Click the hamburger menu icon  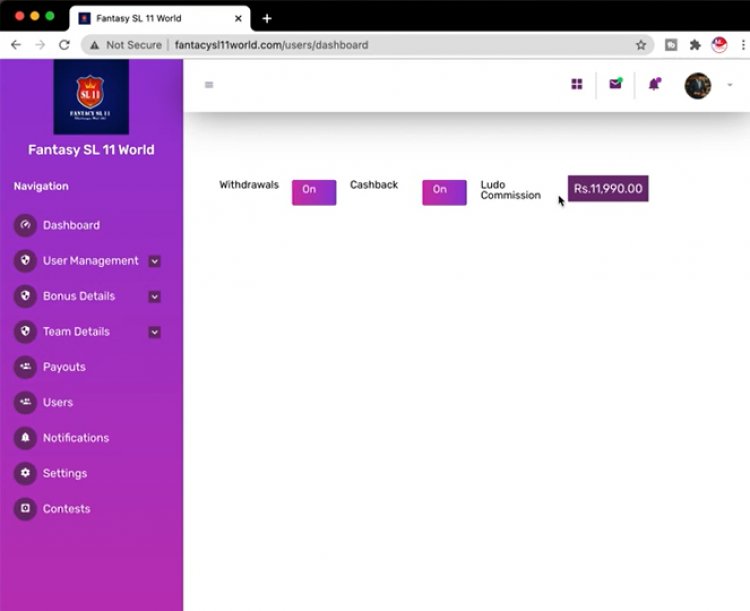tap(209, 85)
